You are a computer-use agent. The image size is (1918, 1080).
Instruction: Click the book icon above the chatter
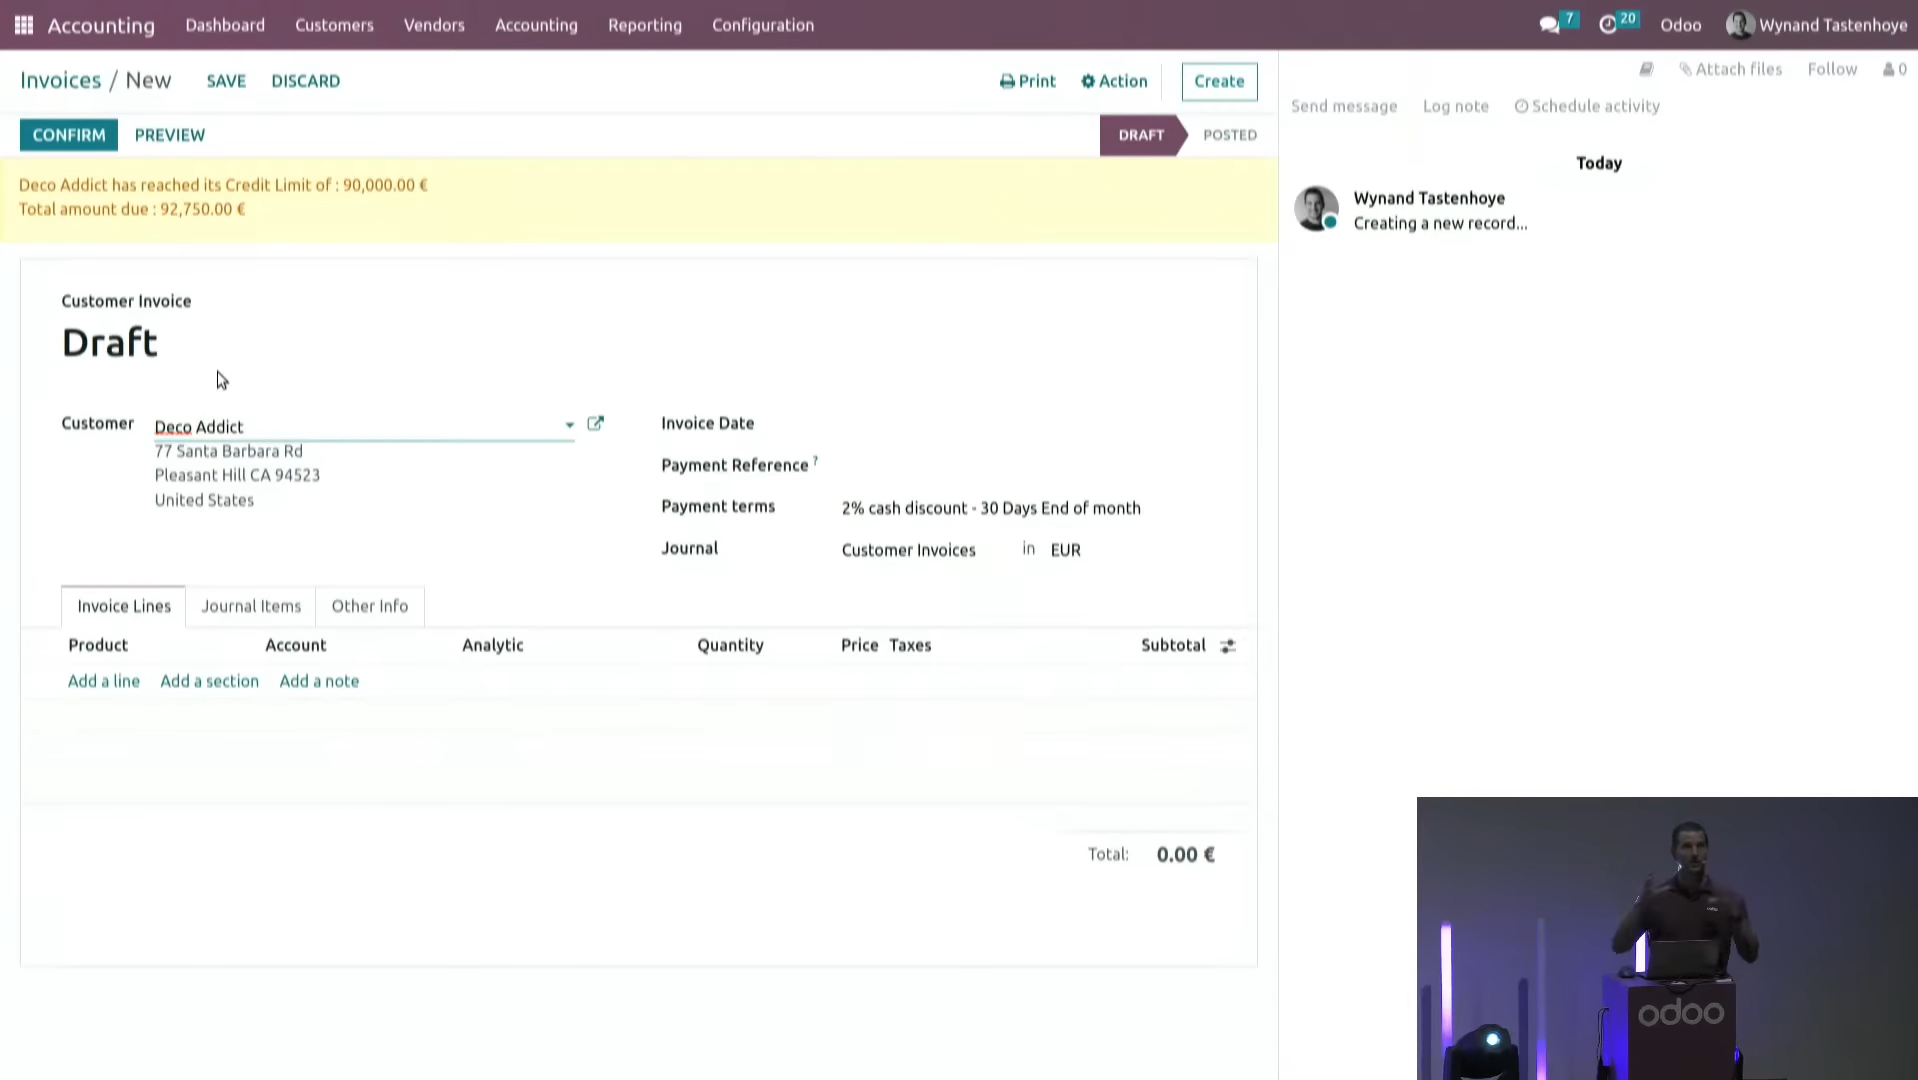coord(1646,69)
